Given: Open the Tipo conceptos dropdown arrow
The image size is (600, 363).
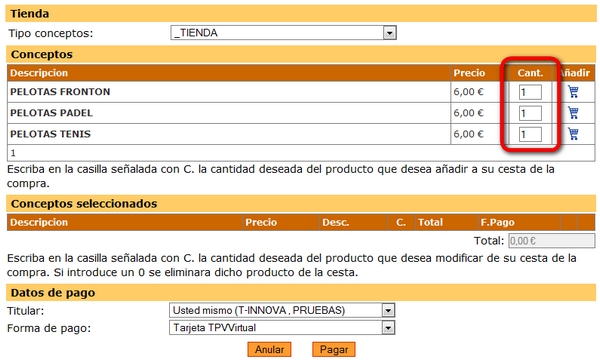Looking at the screenshot, I should click(x=389, y=33).
